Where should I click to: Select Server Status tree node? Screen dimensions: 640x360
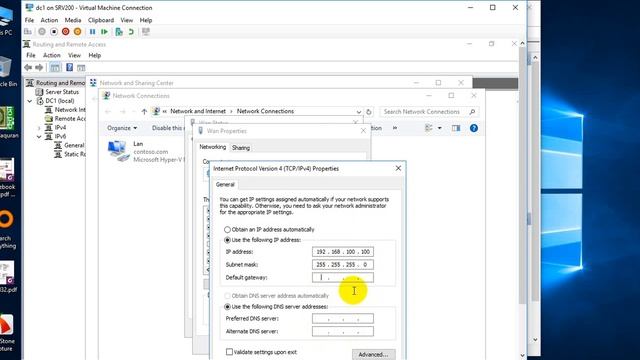point(62,92)
